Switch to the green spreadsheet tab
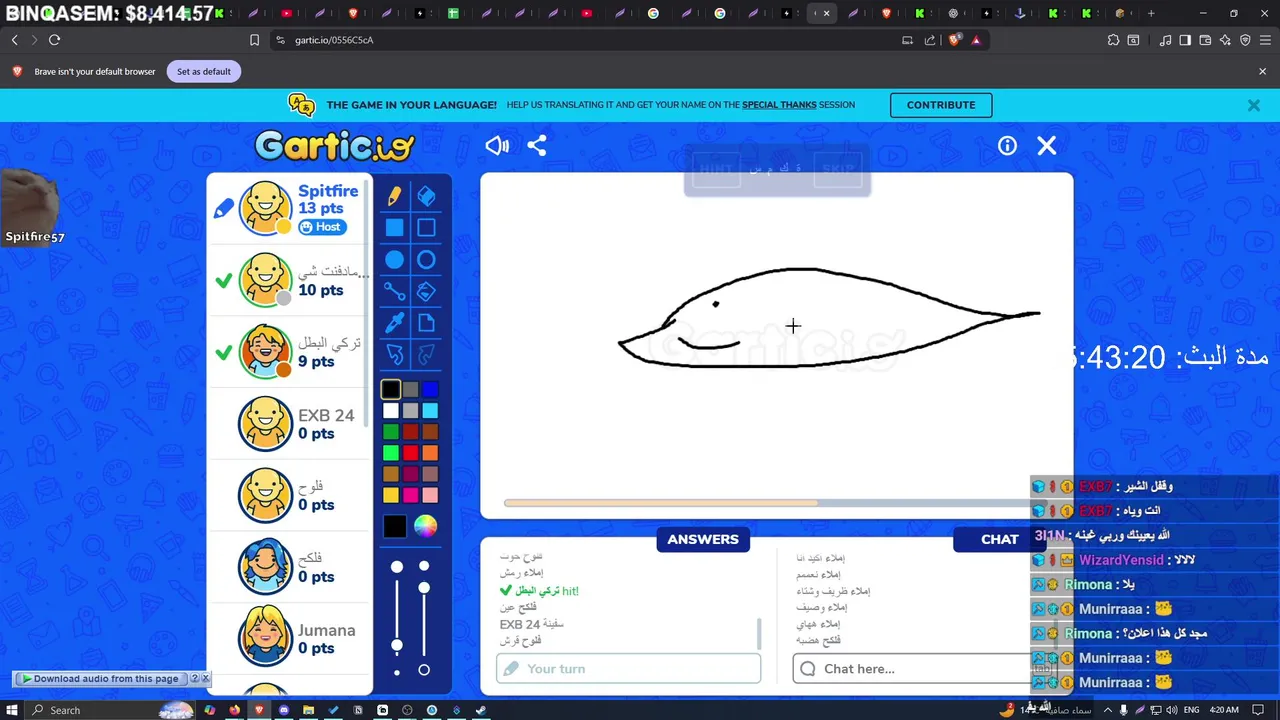Image resolution: width=1280 pixels, height=720 pixels. pos(453,13)
